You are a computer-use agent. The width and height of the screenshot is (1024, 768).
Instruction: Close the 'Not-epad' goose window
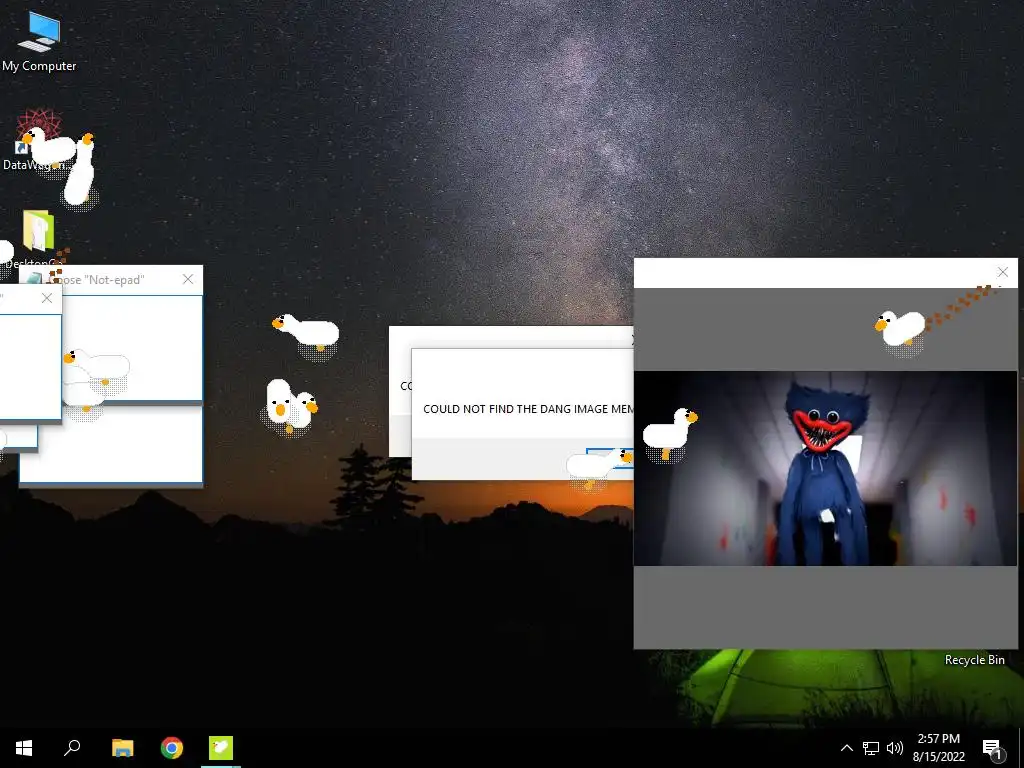(x=188, y=280)
